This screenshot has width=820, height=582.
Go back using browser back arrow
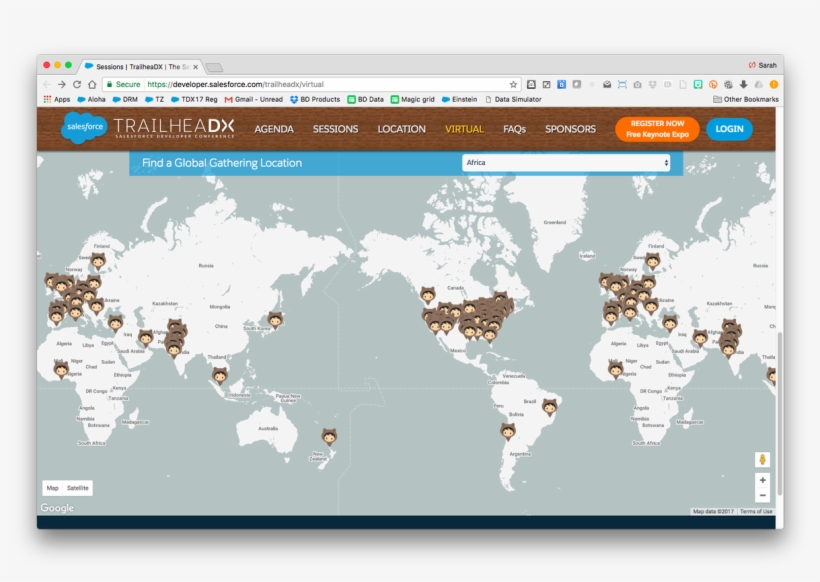pyautogui.click(x=47, y=85)
